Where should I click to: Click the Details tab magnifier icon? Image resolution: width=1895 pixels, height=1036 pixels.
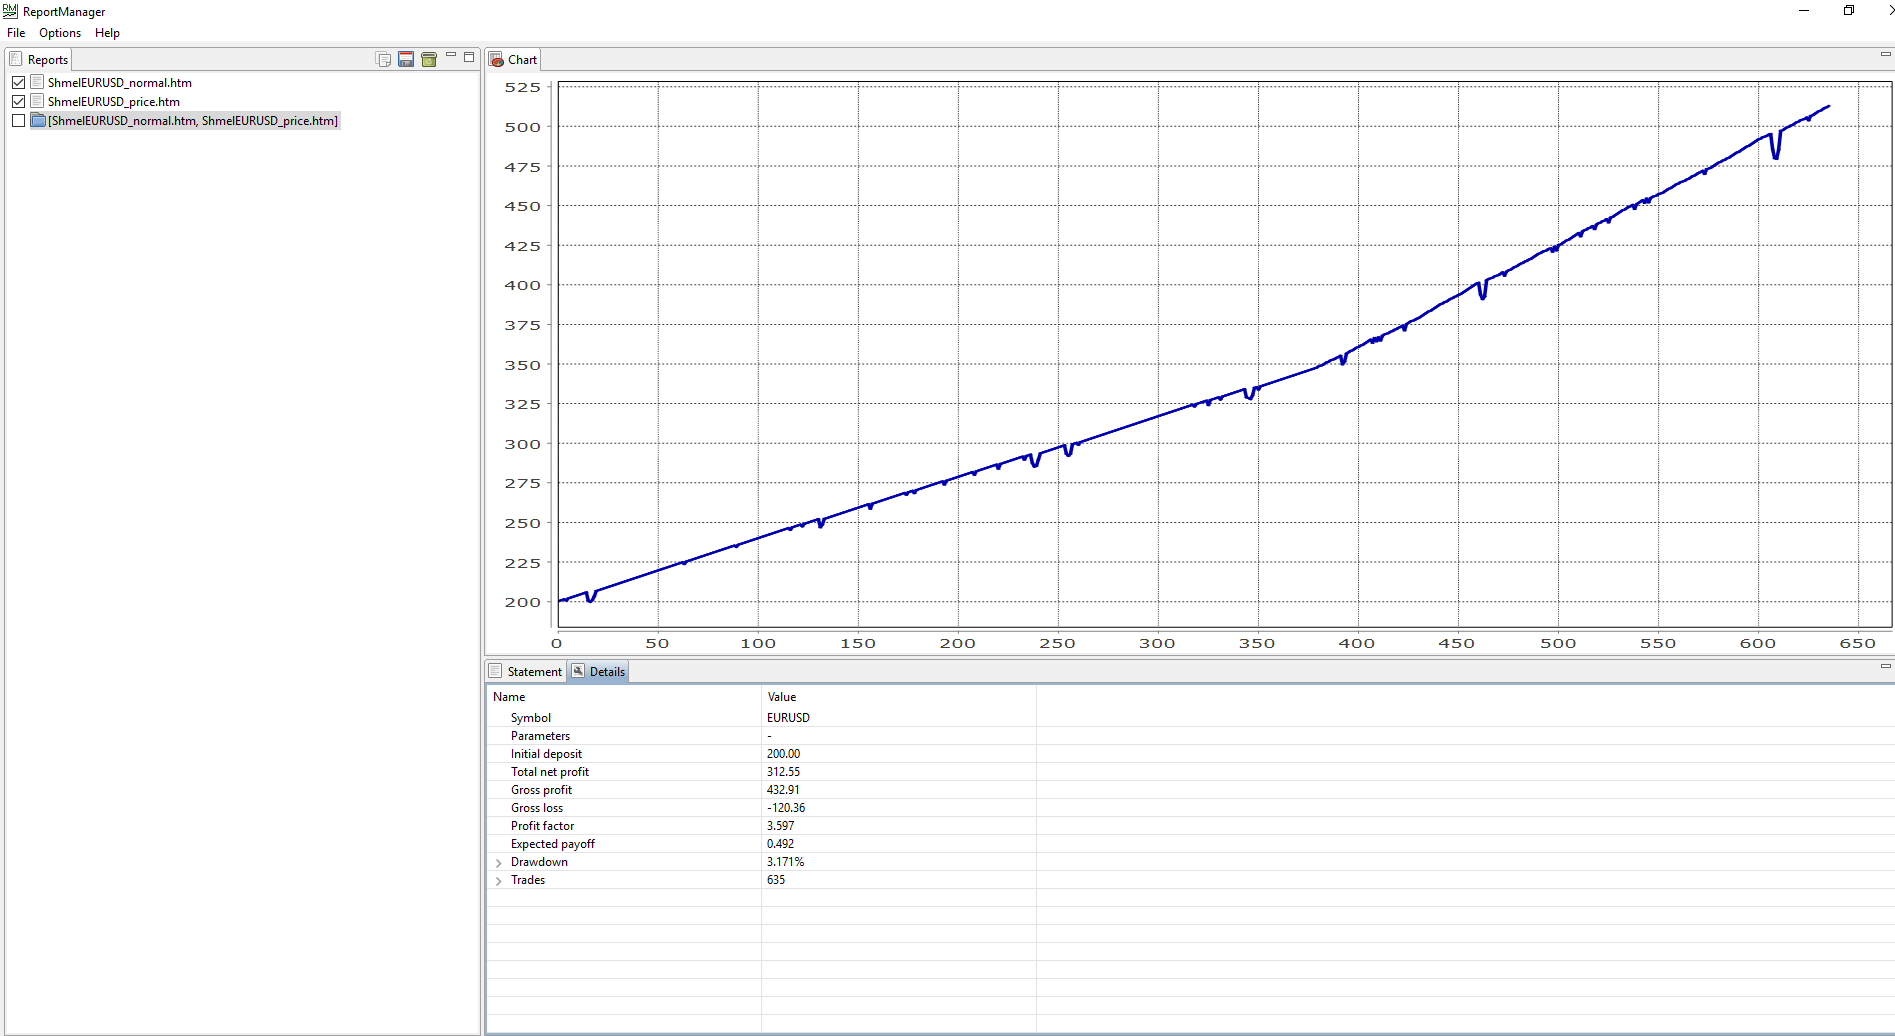click(578, 671)
